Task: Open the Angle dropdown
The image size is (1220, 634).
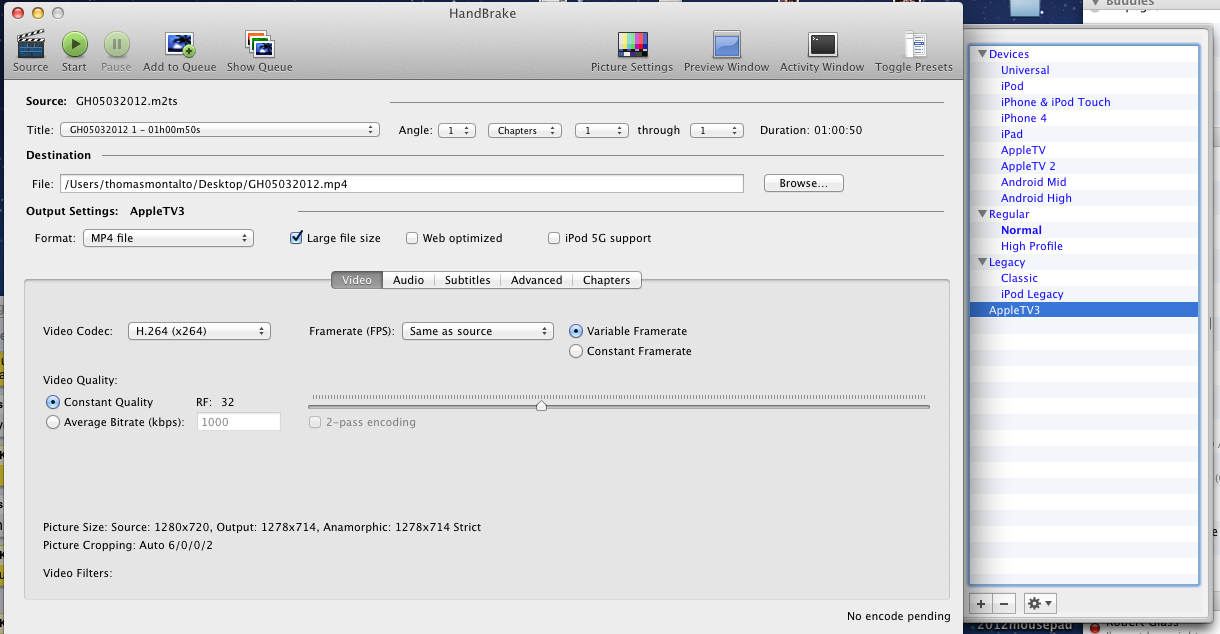Action: point(457,130)
